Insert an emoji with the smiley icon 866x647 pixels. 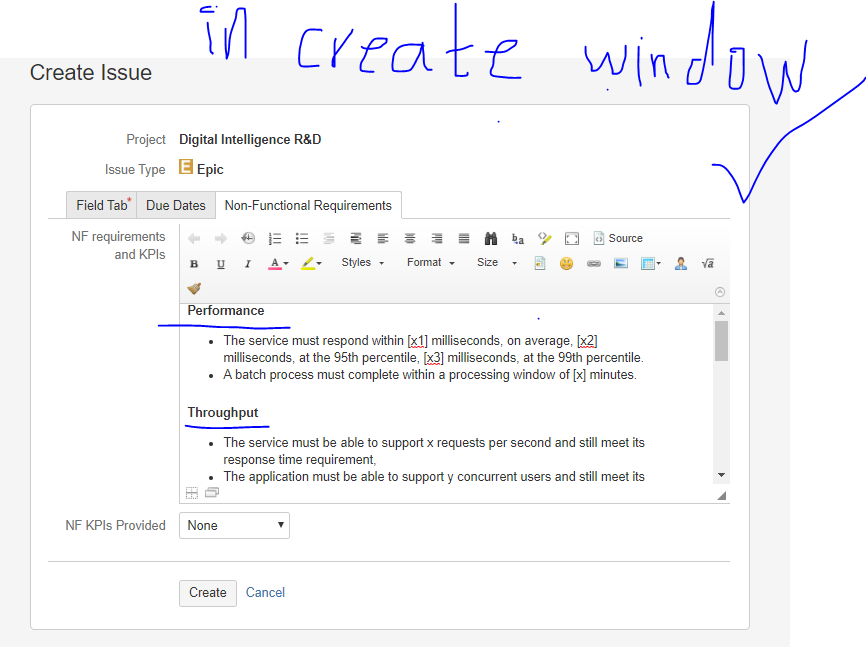[x=565, y=262]
